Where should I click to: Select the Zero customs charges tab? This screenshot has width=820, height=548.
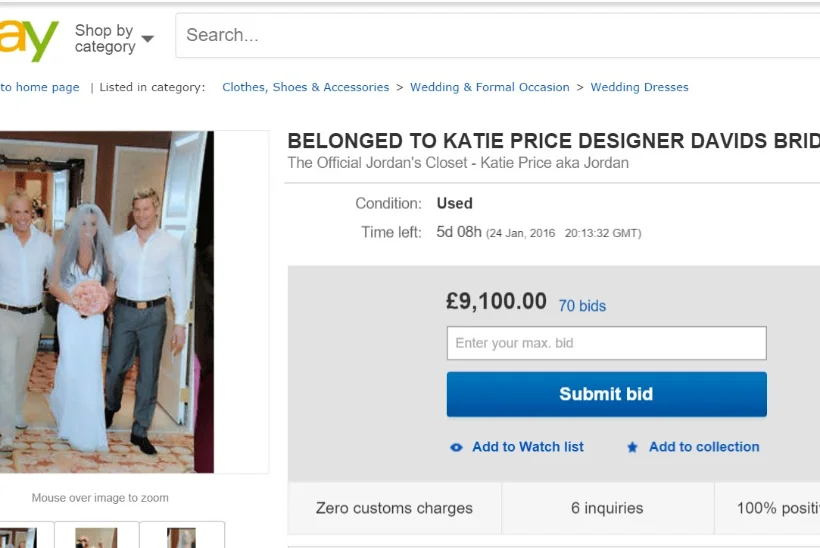point(394,508)
